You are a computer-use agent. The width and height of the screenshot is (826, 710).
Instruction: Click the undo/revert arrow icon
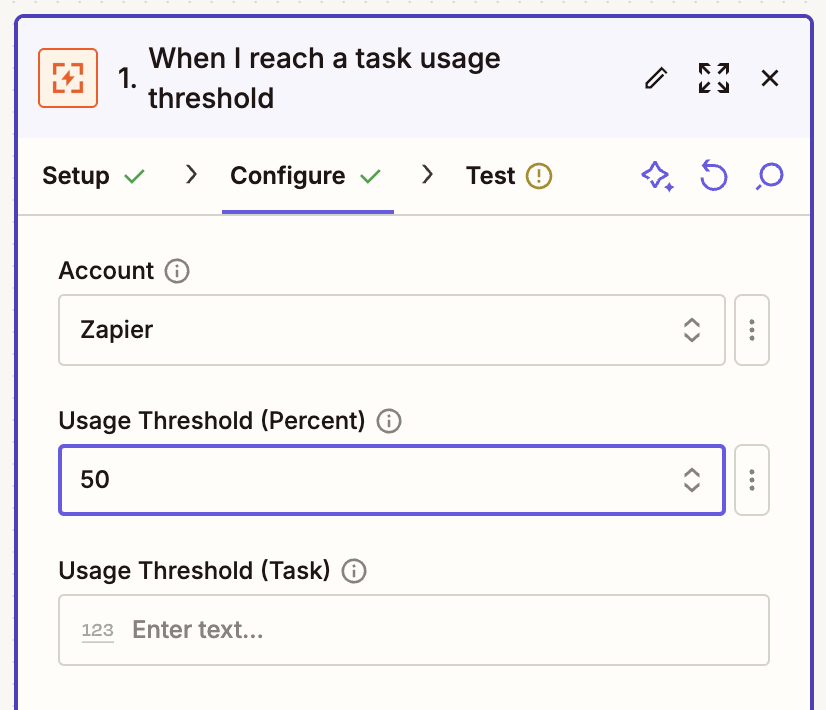tap(714, 176)
